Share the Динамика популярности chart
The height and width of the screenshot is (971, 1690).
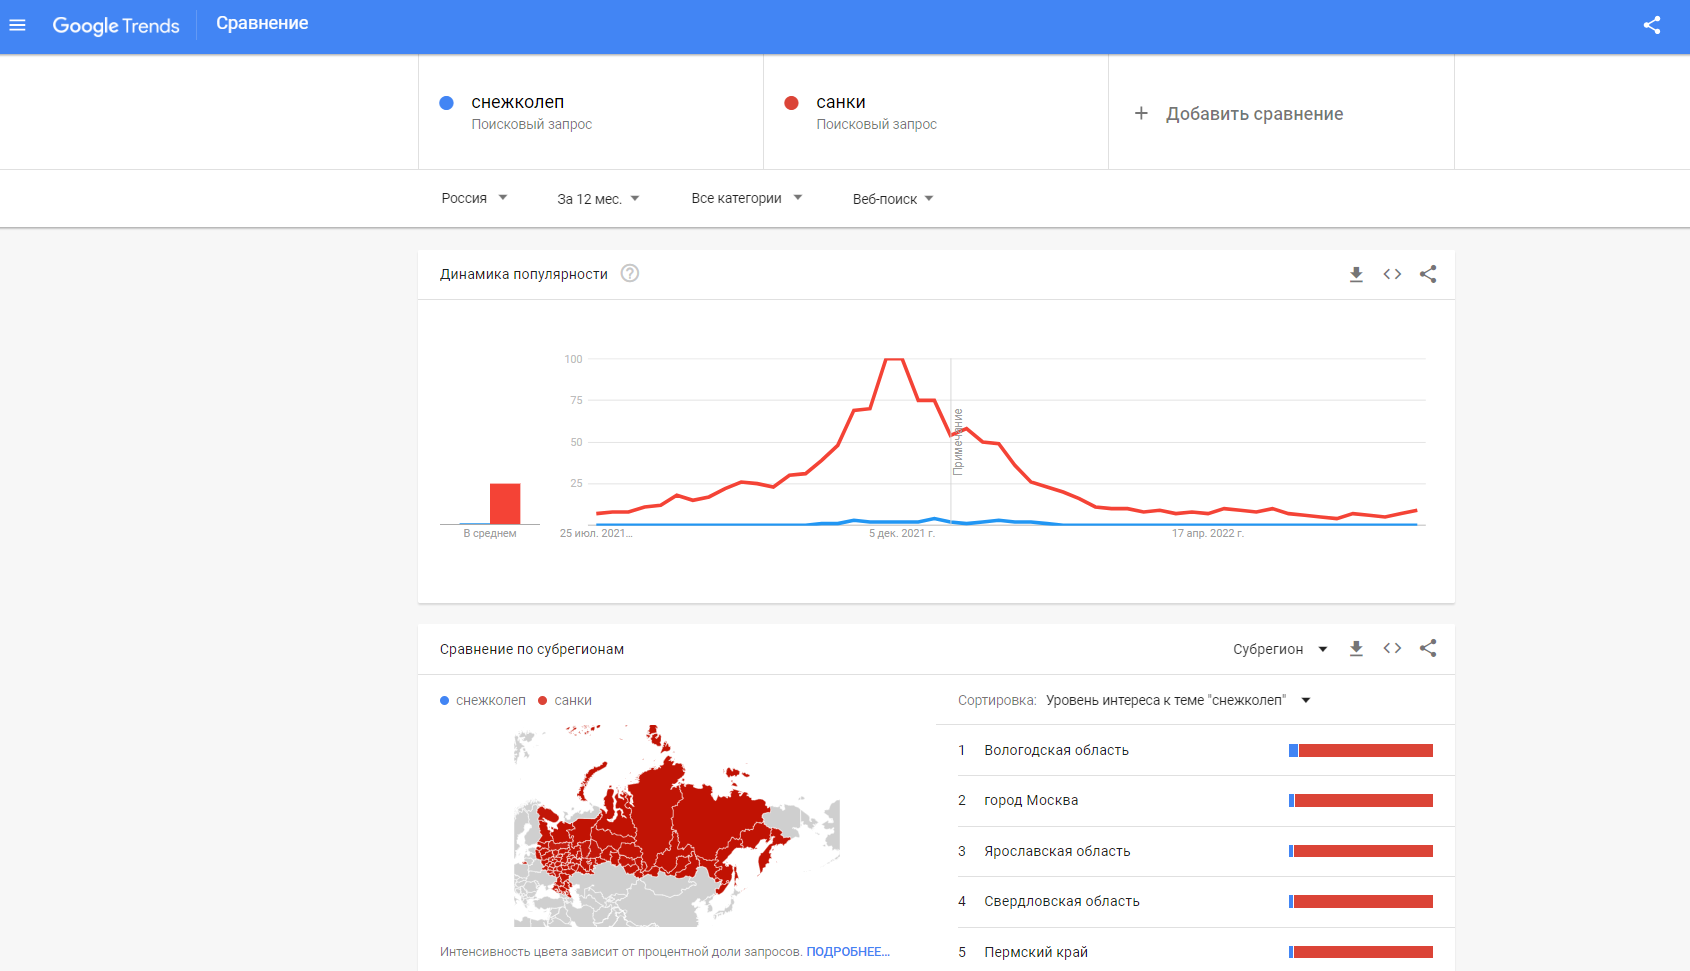click(1428, 274)
